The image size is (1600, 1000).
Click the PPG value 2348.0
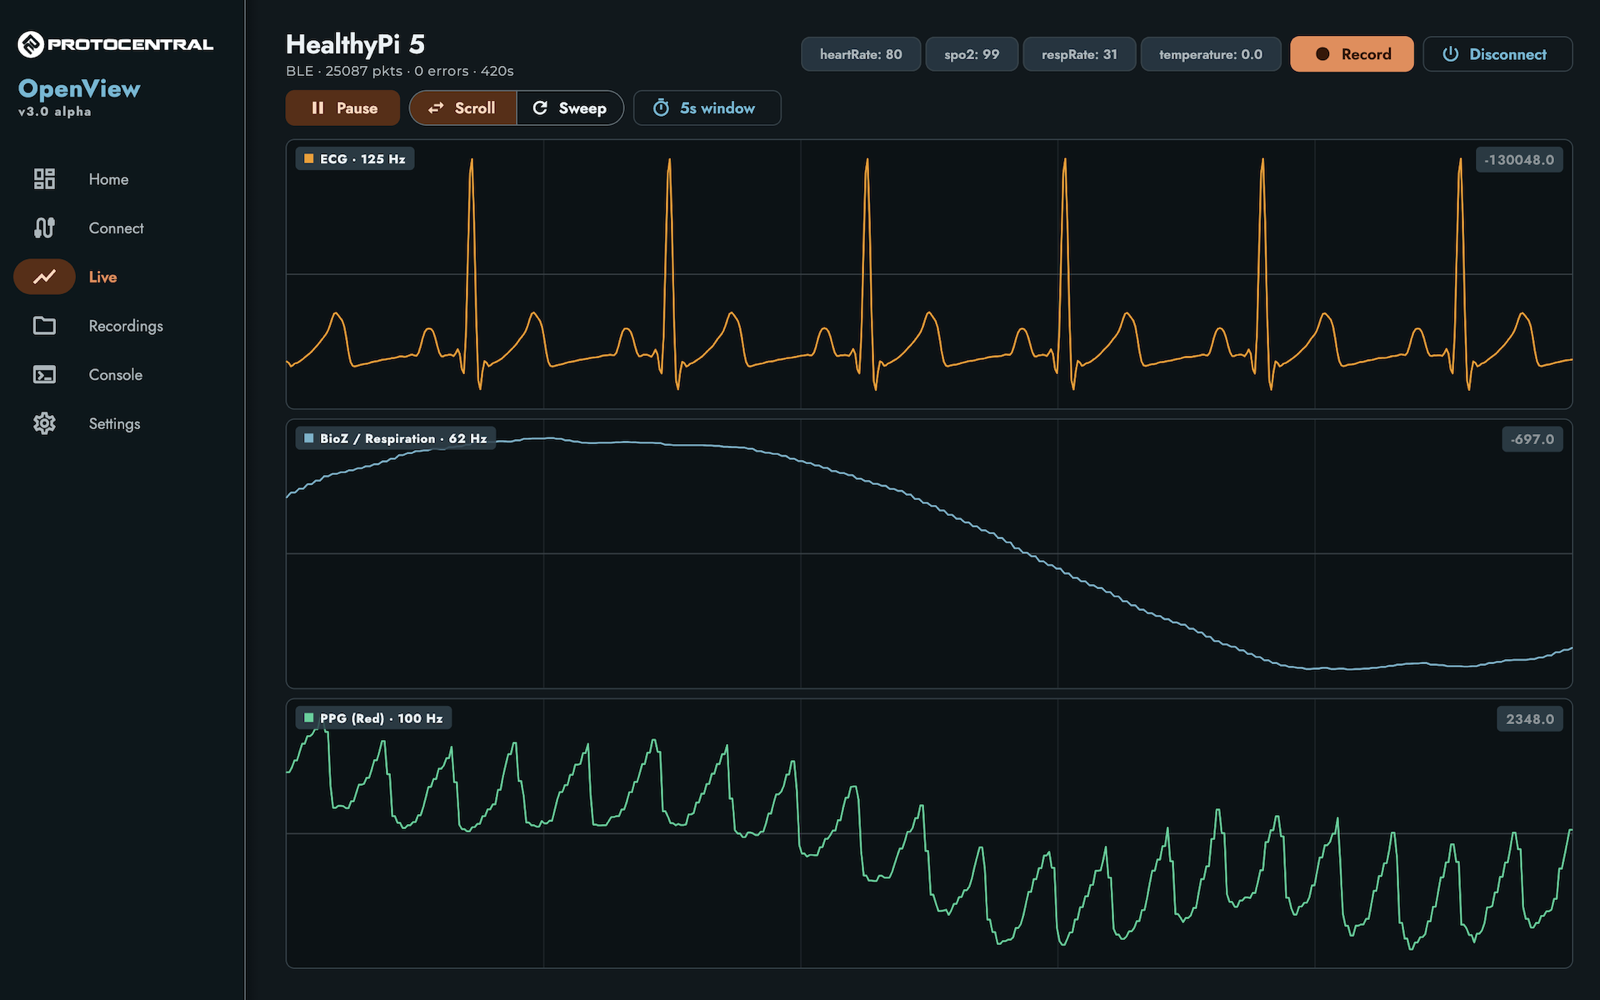pyautogui.click(x=1530, y=719)
